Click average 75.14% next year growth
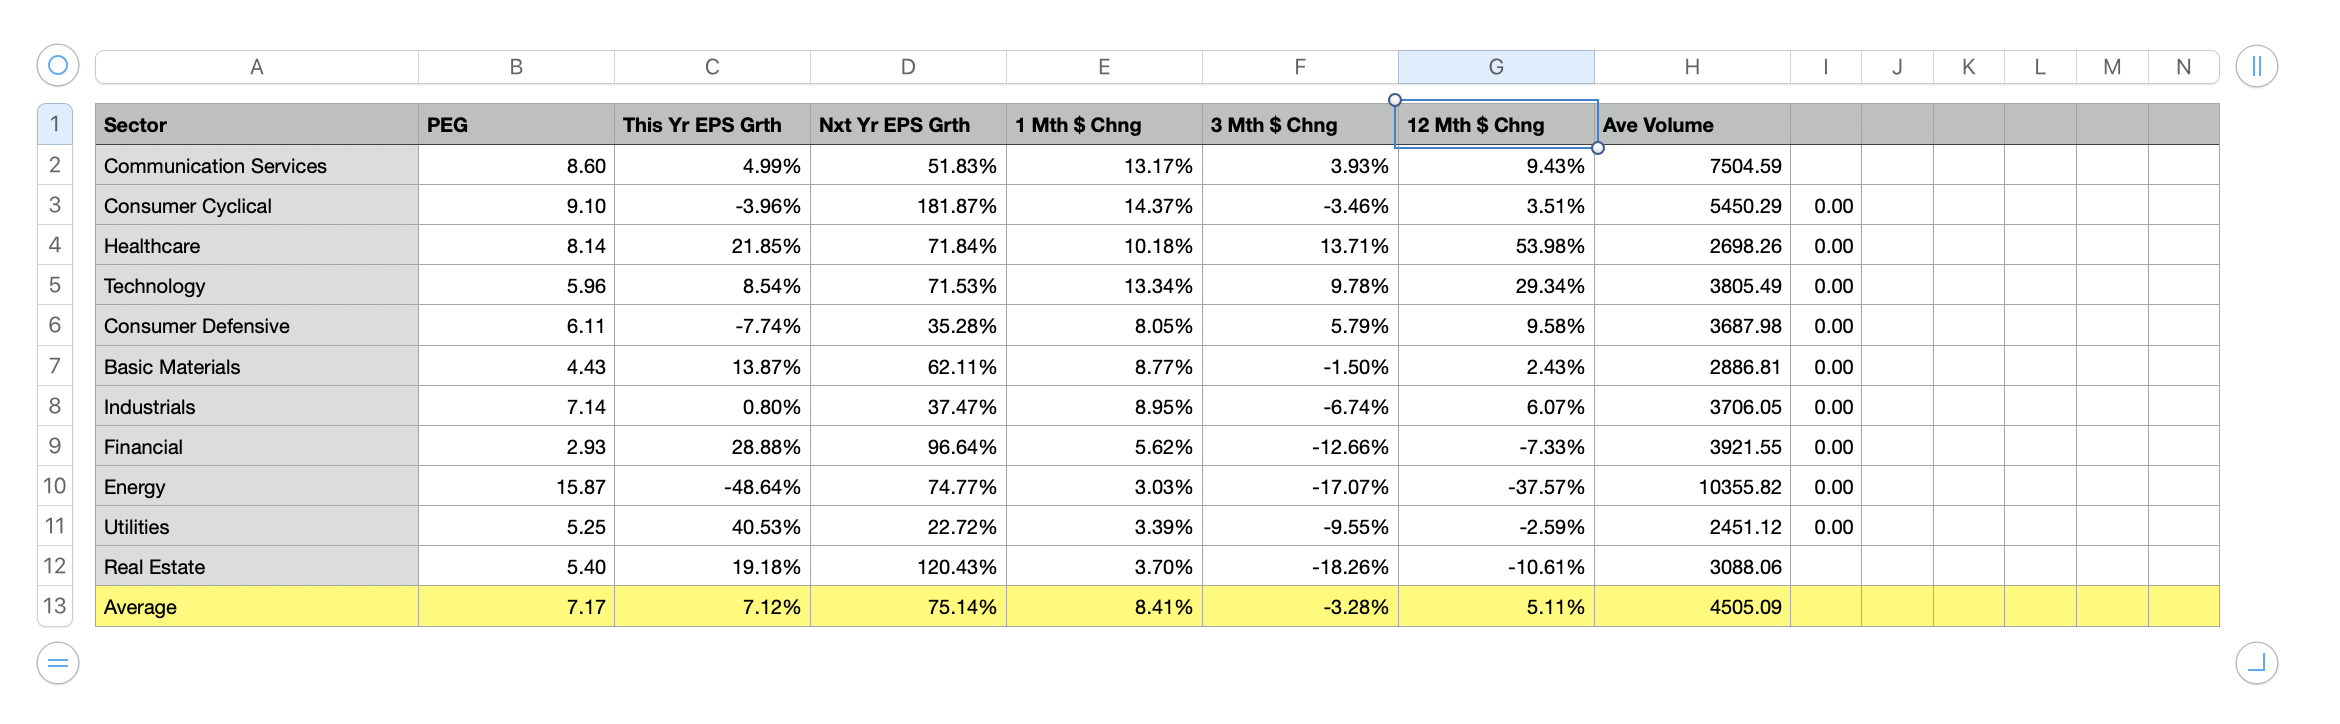This screenshot has width=2340, height=724. [908, 606]
